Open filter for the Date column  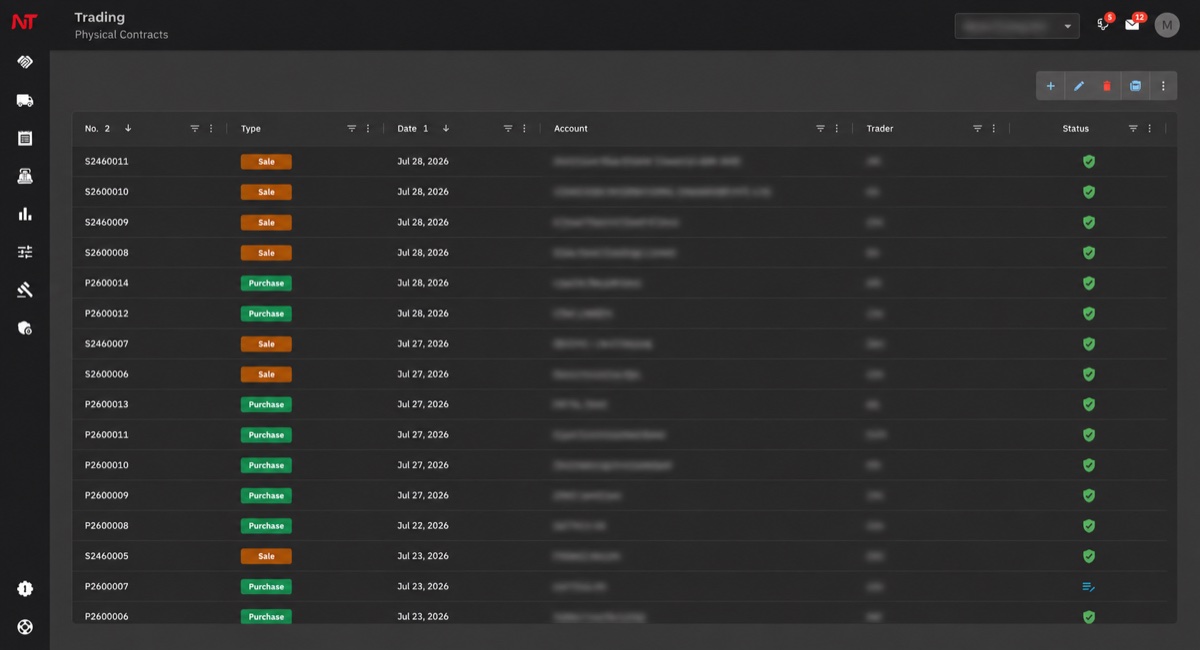coord(508,128)
